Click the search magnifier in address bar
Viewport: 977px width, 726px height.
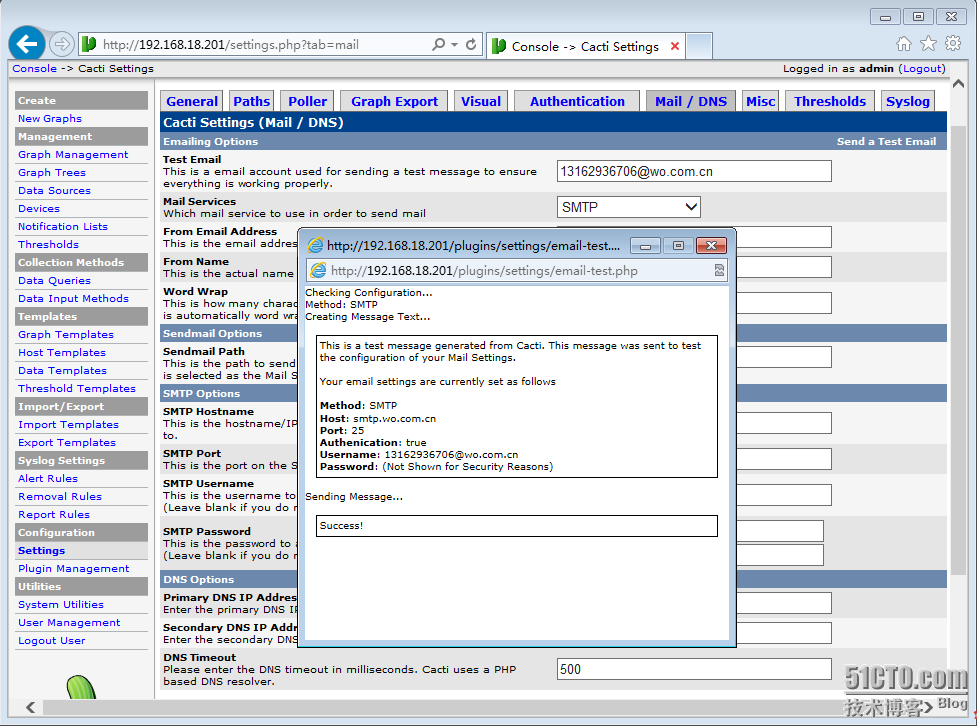[439, 44]
